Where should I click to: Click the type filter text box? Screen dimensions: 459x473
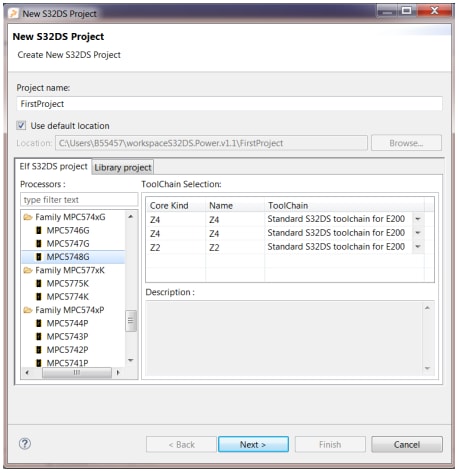point(79,200)
